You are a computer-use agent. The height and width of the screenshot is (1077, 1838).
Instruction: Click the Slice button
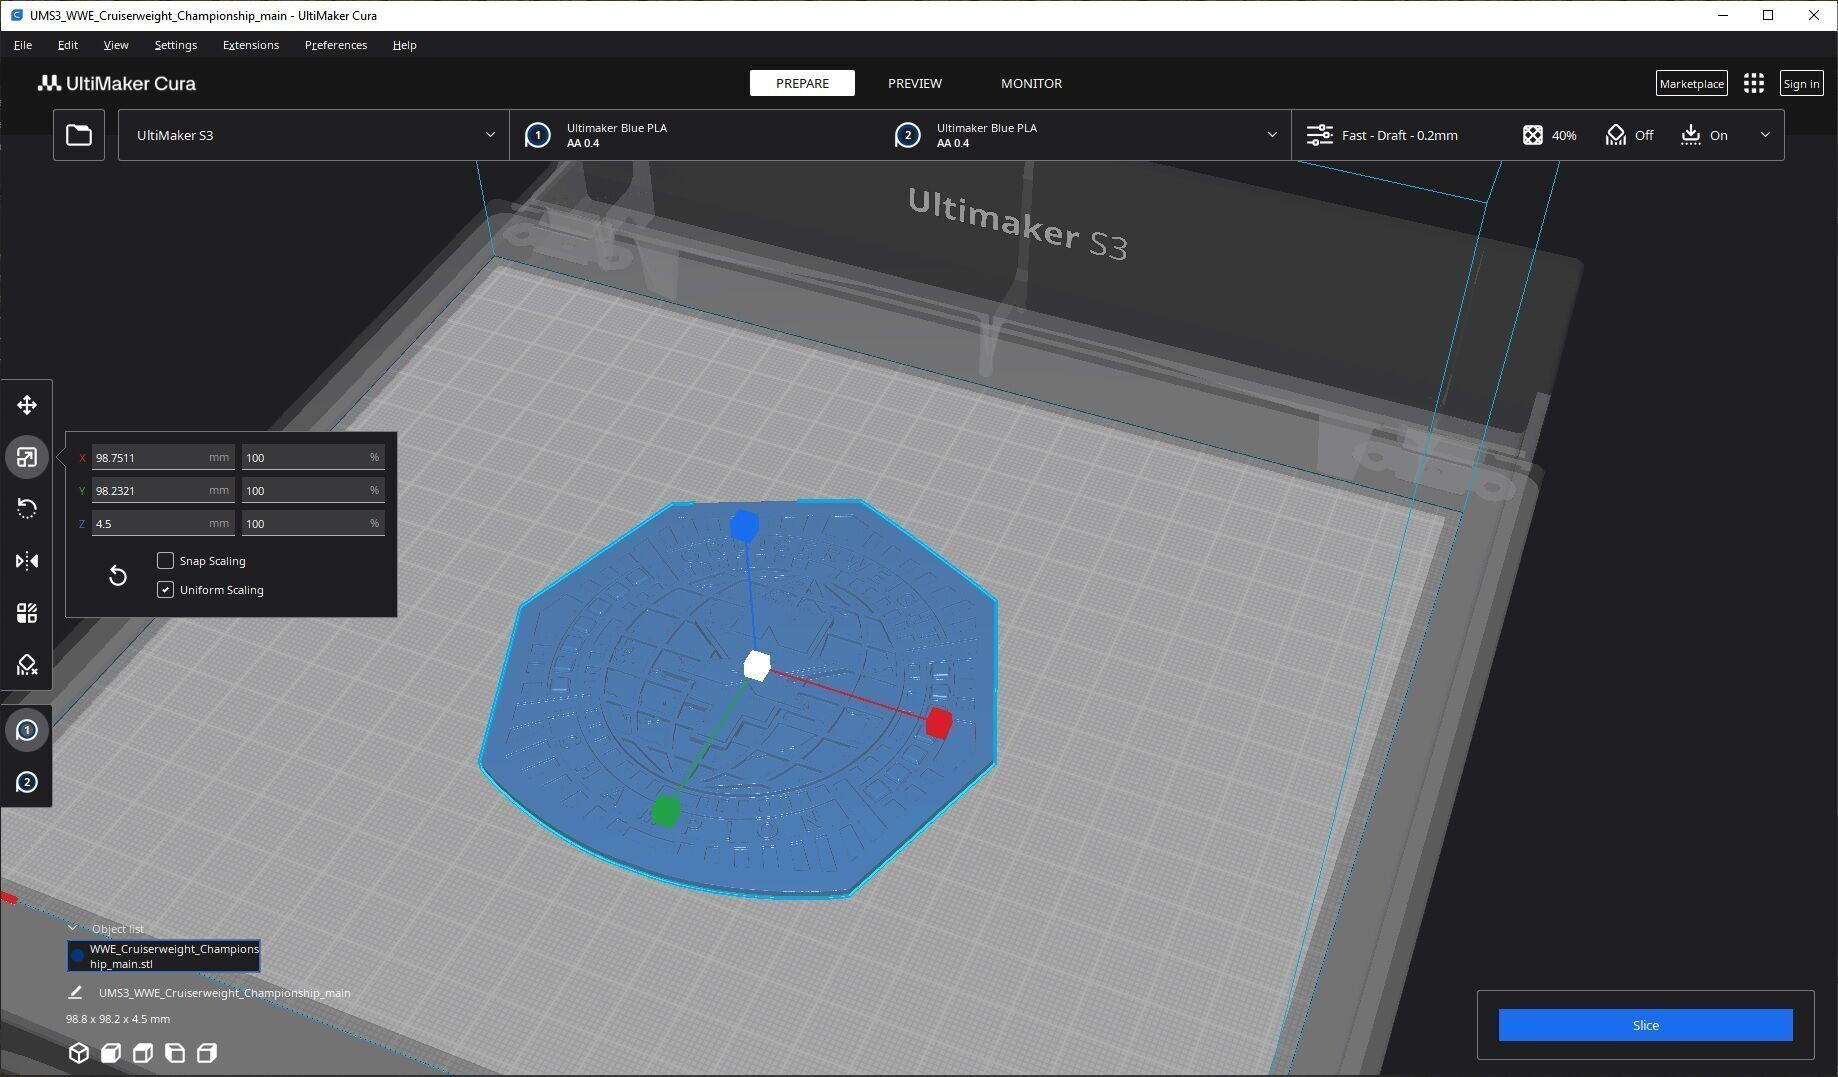[1645, 1025]
